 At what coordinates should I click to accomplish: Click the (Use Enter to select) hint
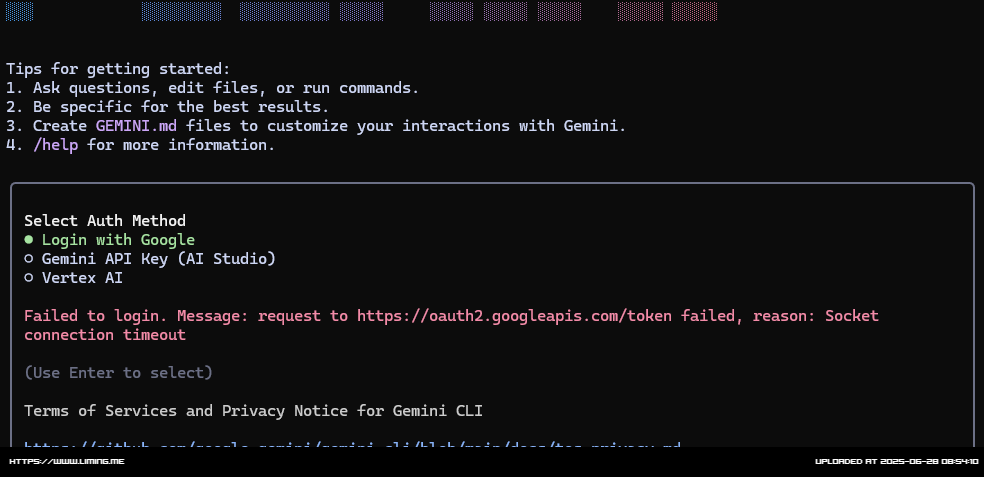pyautogui.click(x=119, y=373)
